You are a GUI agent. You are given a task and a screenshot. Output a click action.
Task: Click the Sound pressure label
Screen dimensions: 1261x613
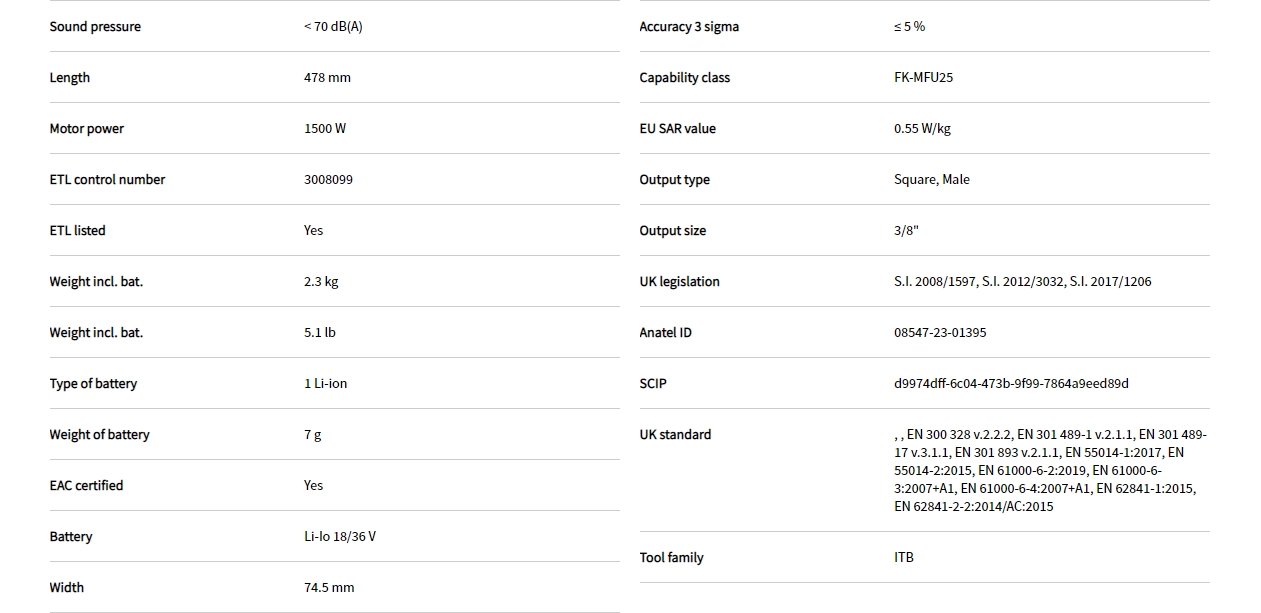95,27
